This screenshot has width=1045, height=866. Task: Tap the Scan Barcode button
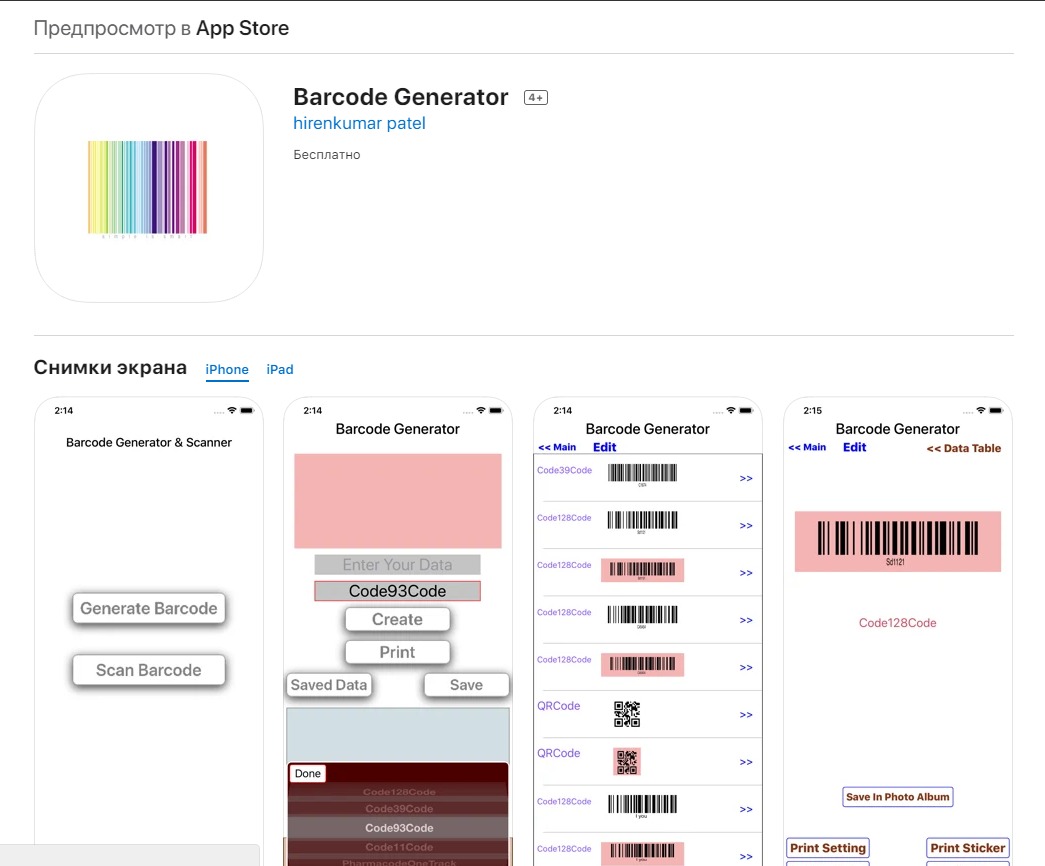tap(149, 670)
